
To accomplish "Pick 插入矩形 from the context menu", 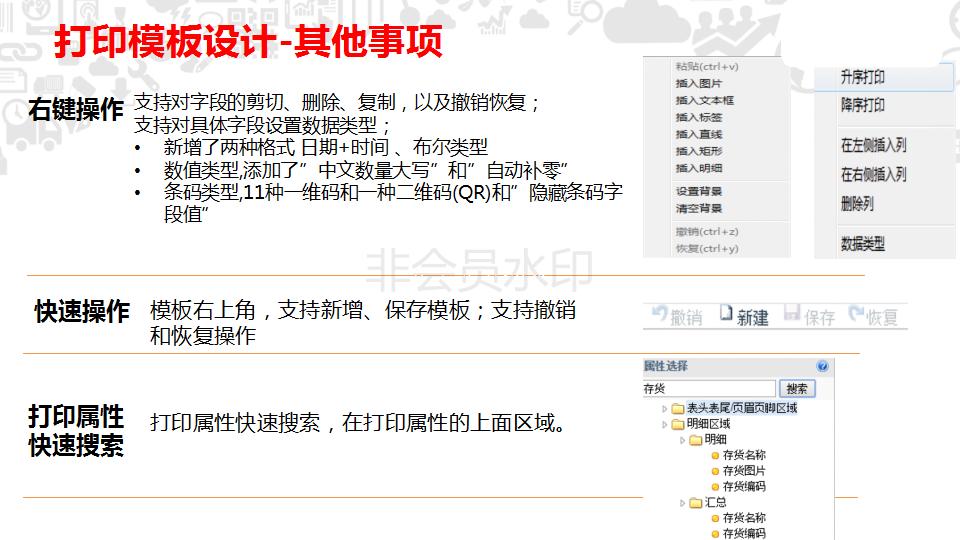I will tap(699, 151).
